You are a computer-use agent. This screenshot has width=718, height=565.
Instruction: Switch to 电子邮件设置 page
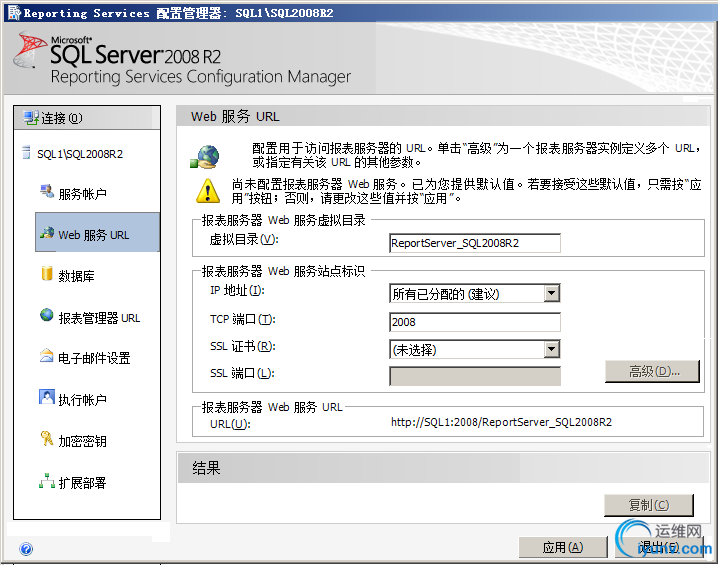94,358
